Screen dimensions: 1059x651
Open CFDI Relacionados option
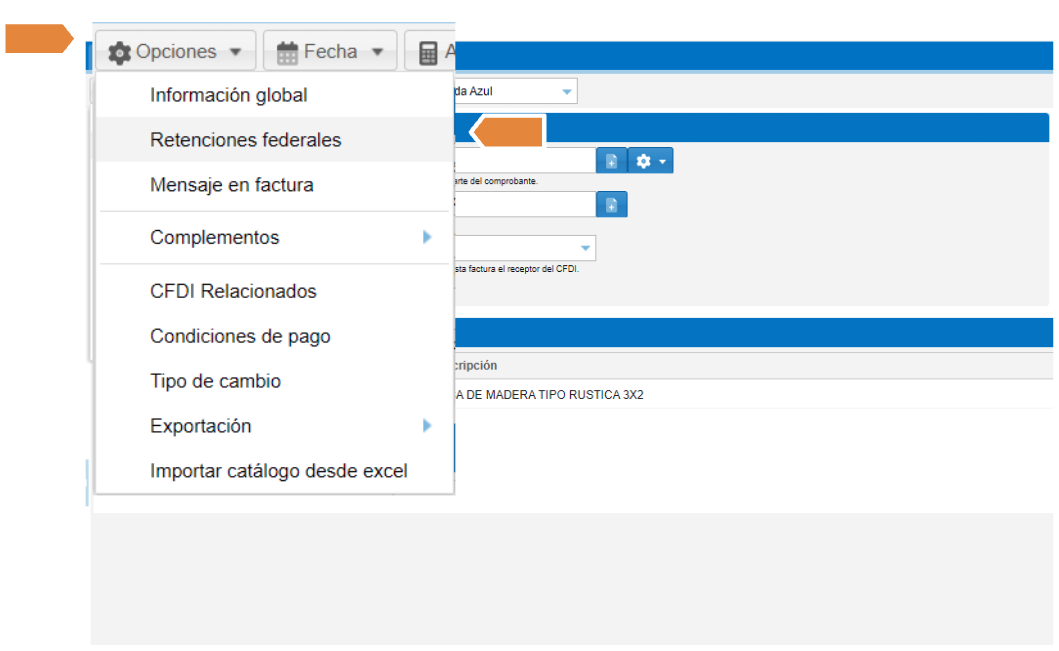(233, 292)
